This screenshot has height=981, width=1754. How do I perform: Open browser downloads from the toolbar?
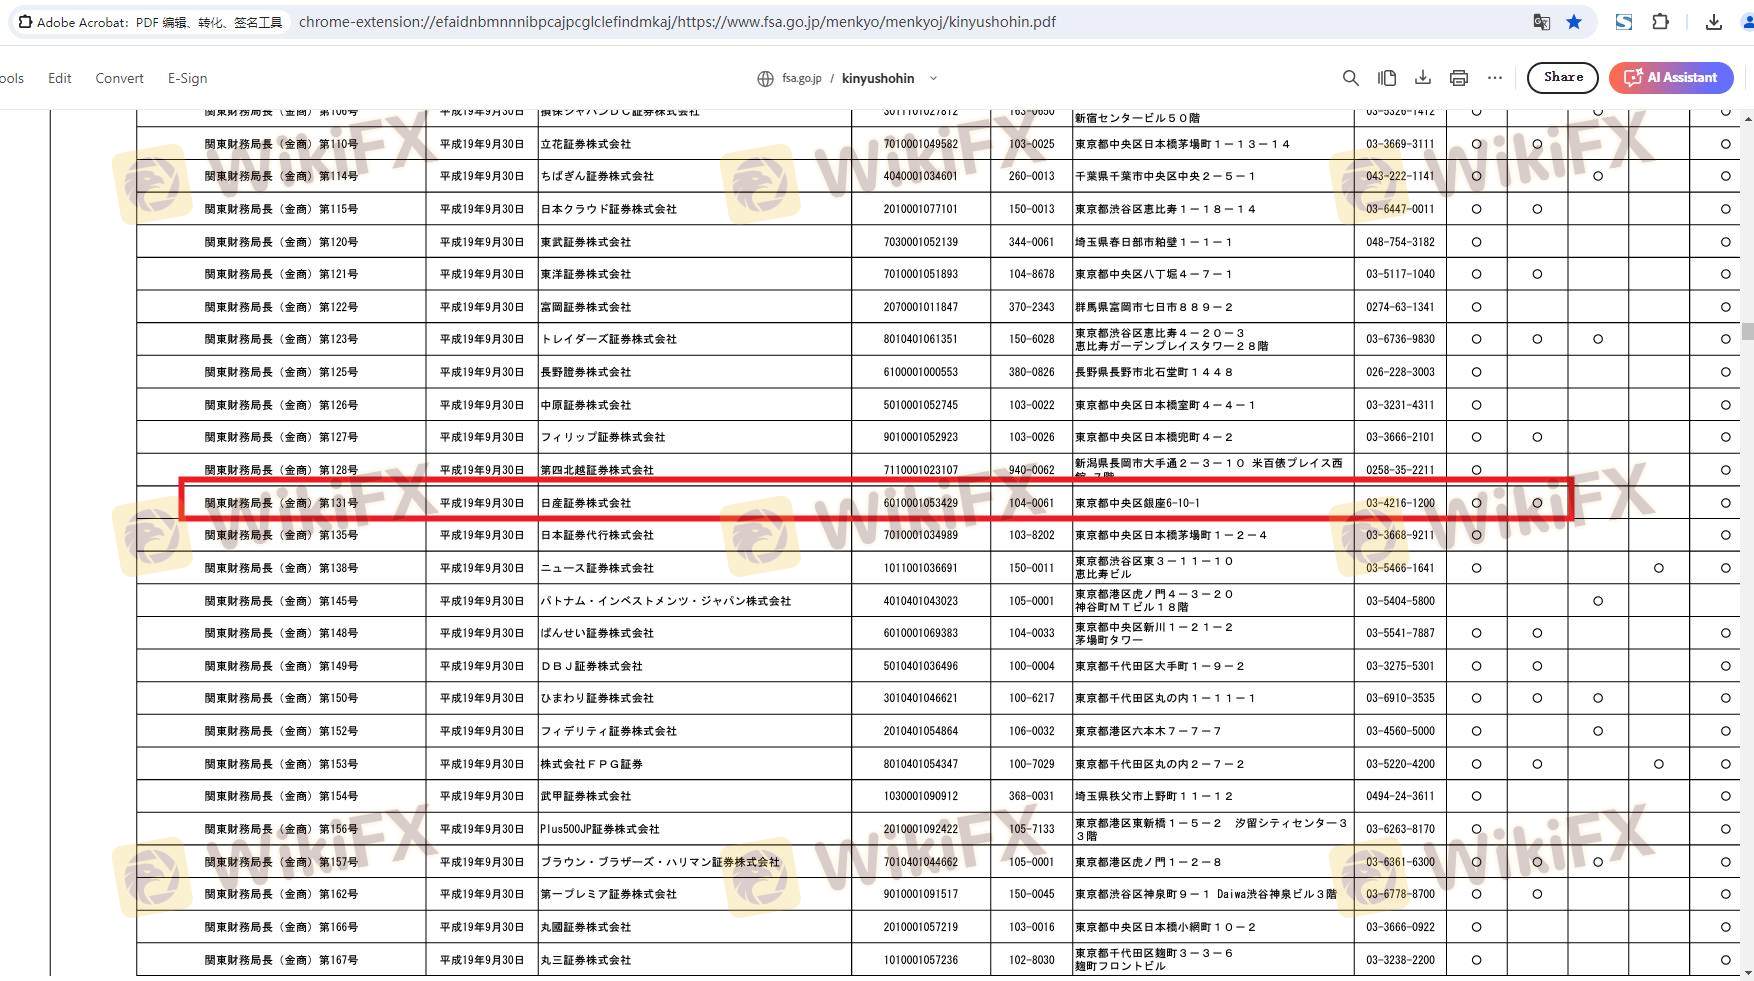[1713, 22]
